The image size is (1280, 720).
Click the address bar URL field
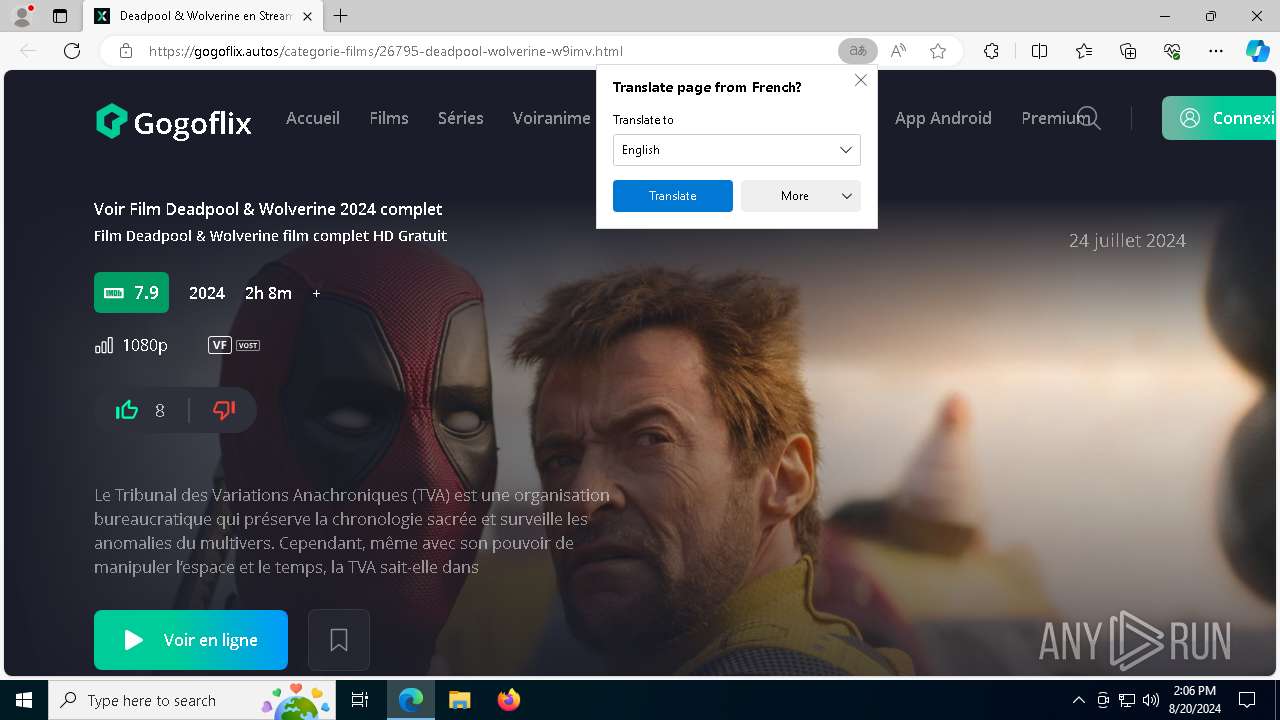point(490,51)
